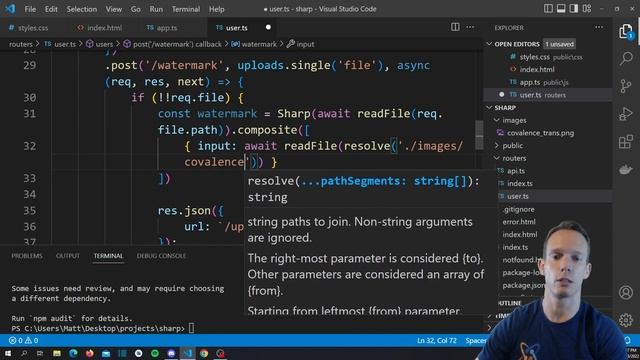Image resolution: width=640 pixels, height=360 pixels.
Task: Launch Microsoft Edge from taskbar
Action: pyautogui.click(x=73, y=353)
